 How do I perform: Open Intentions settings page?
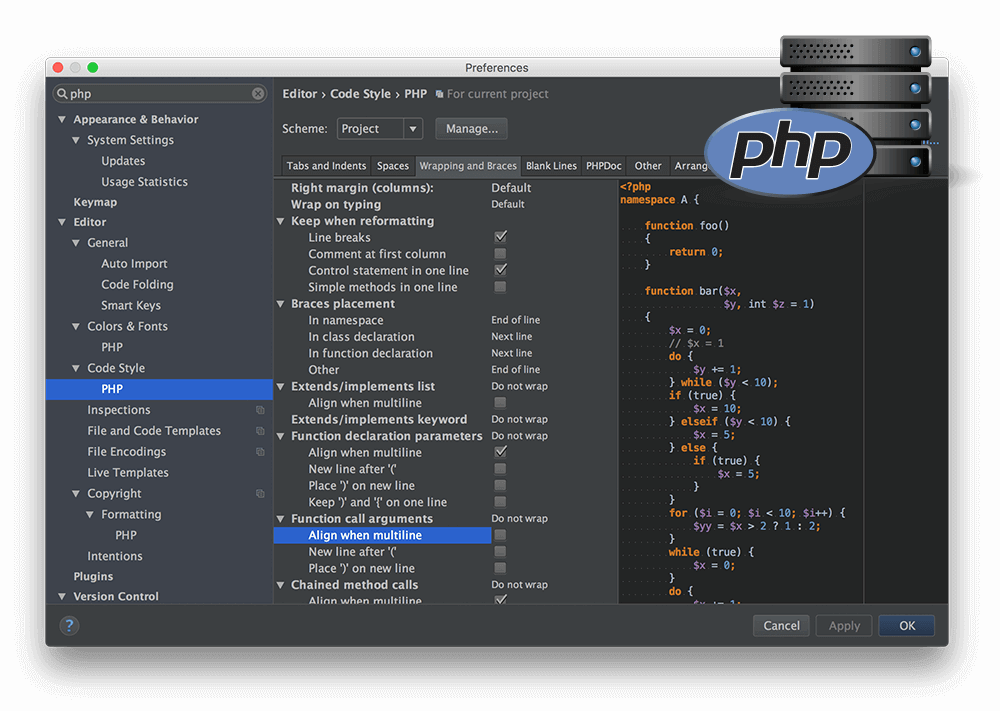point(115,556)
